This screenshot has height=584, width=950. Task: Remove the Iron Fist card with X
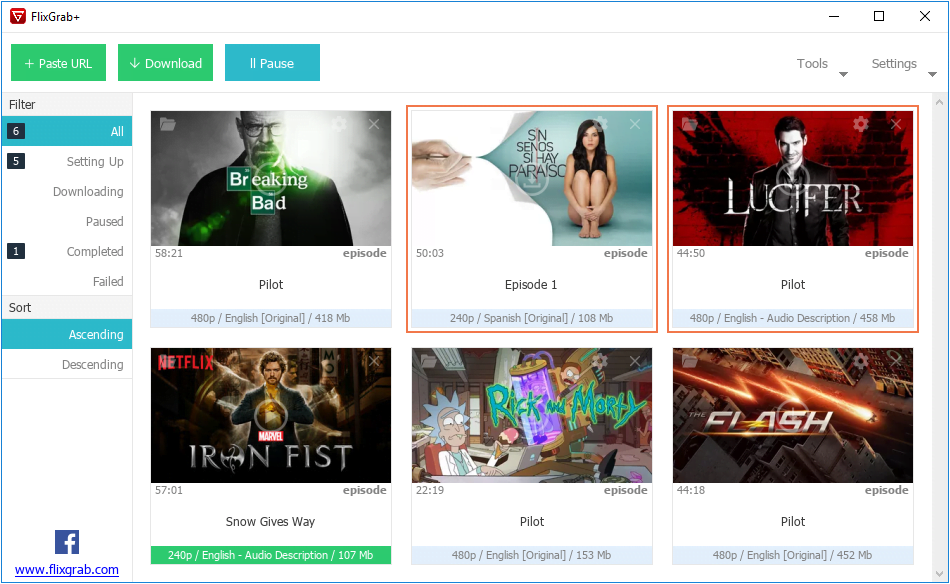pos(374,361)
